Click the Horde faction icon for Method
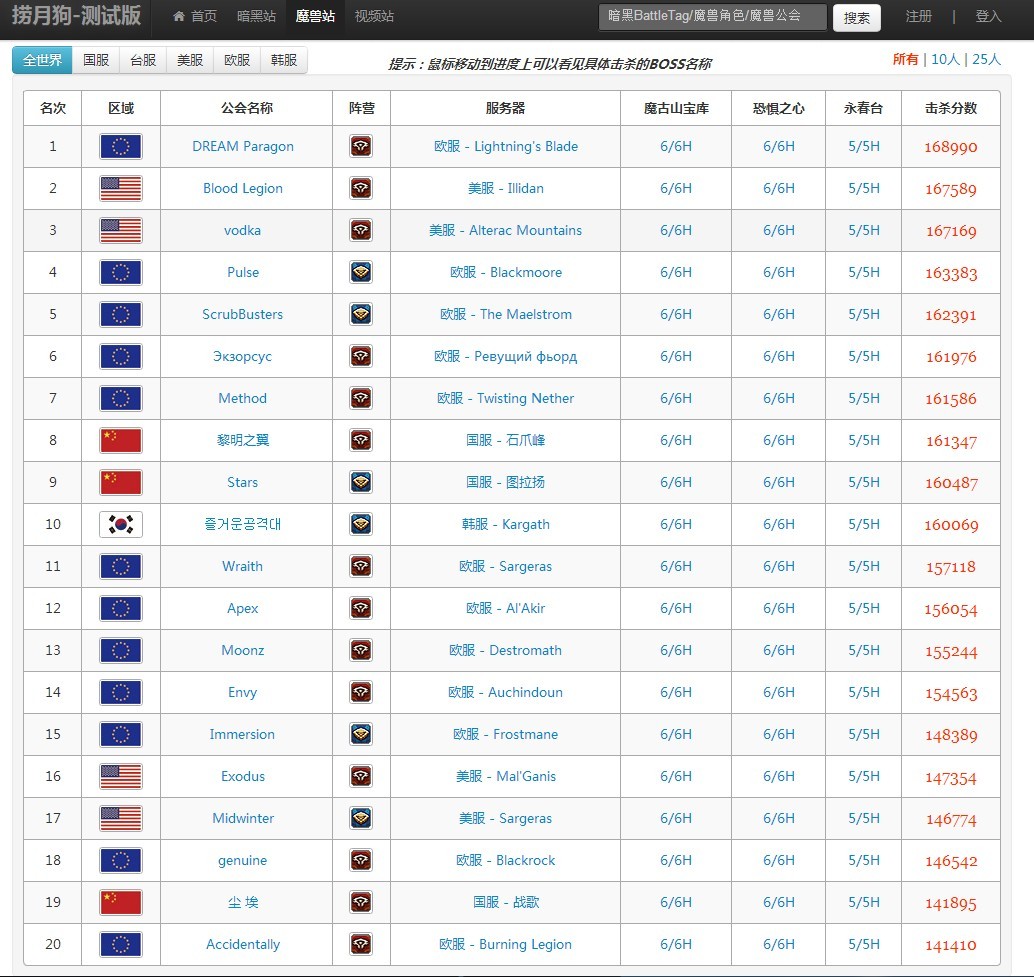Screen dimensions: 1034x977 (361, 399)
